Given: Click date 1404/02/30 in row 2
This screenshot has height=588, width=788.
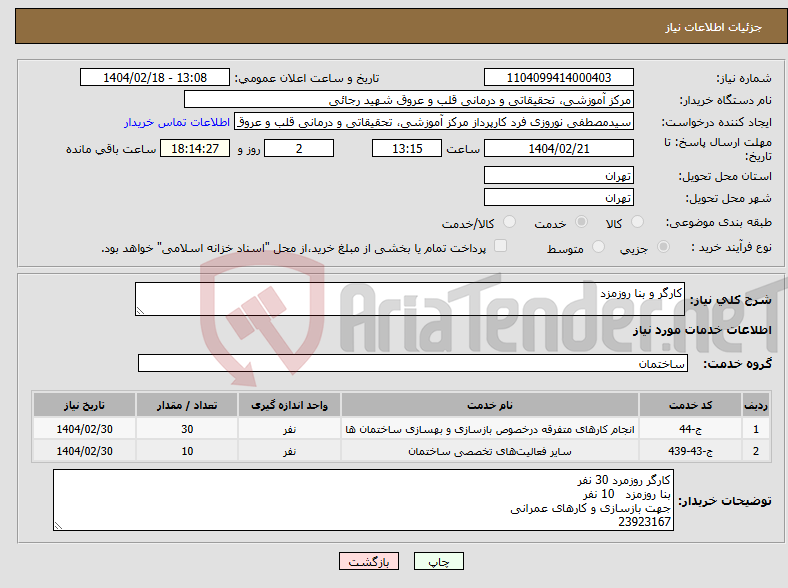Looking at the screenshot, I should click(84, 451).
